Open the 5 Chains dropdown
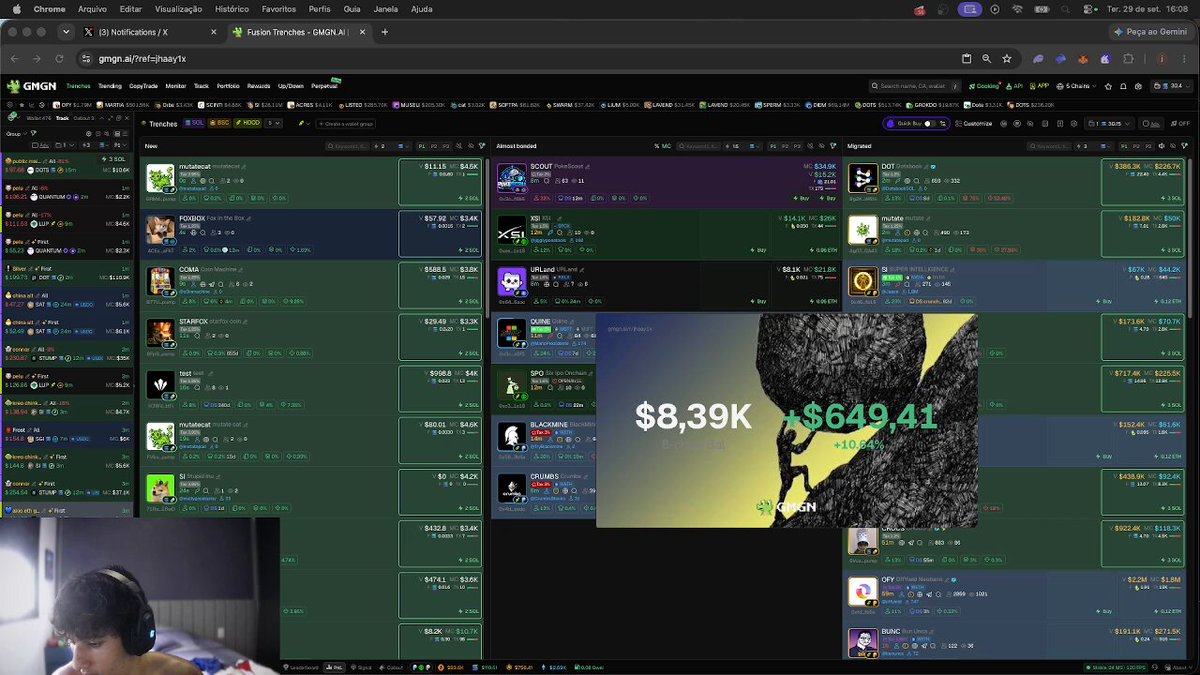 pyautogui.click(x=1076, y=86)
